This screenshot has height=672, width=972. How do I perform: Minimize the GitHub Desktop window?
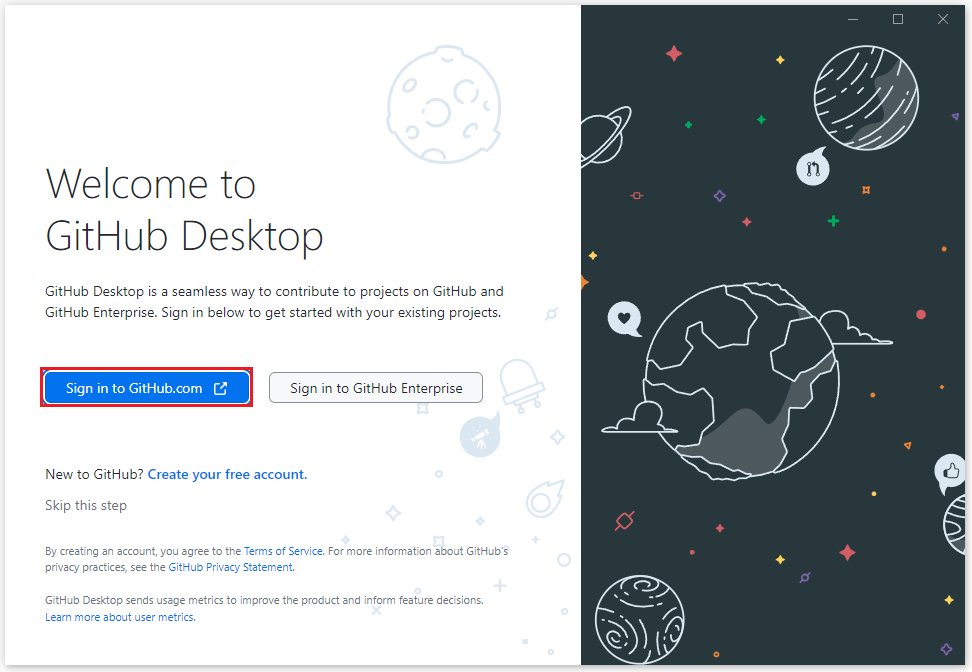[853, 18]
